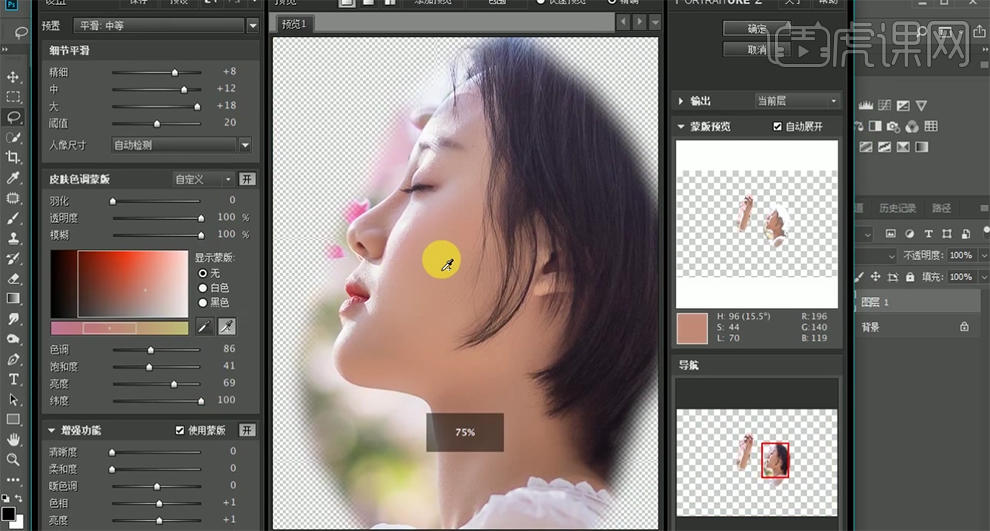Screen dimensions: 990x531
Task: Select the Pen tool
Action: [x=14, y=359]
